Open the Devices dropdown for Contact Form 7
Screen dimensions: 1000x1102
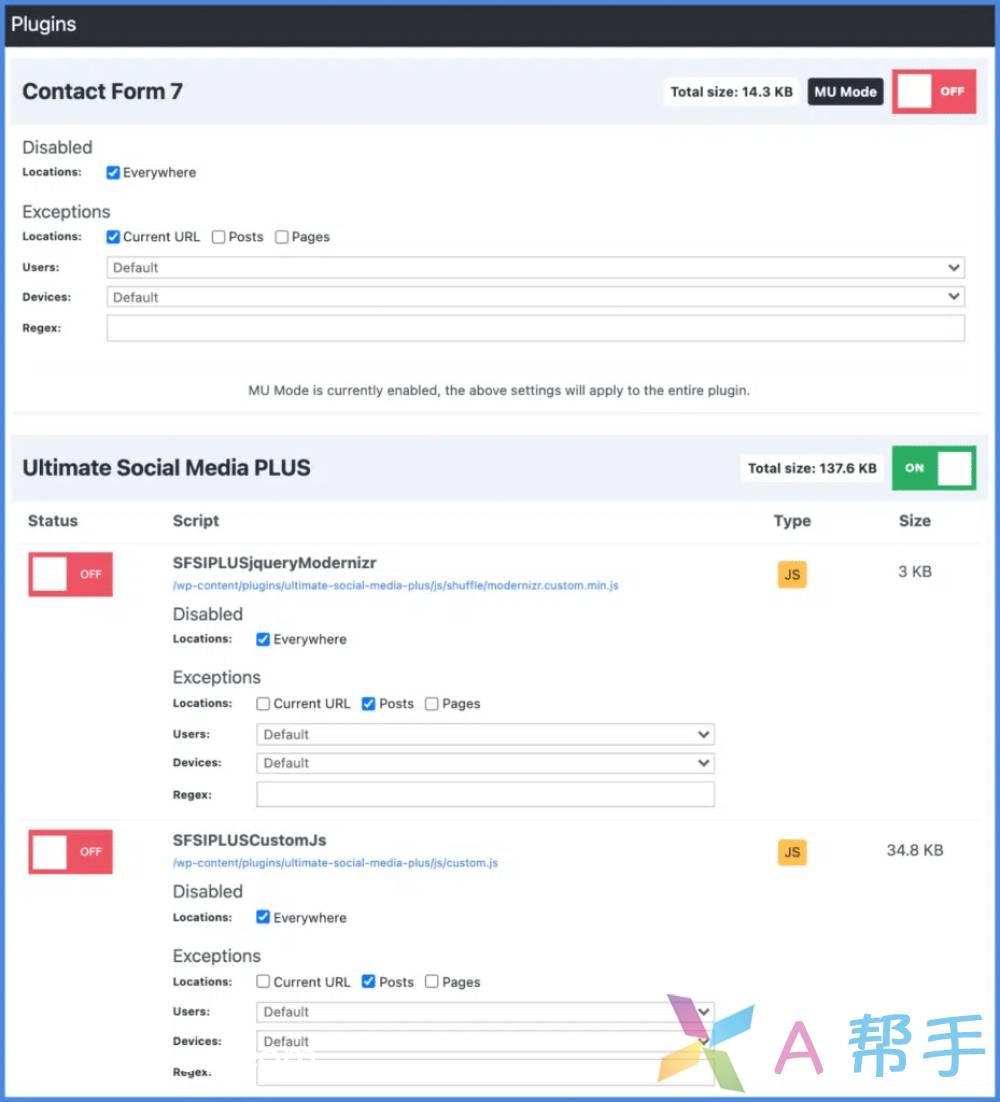(x=535, y=297)
